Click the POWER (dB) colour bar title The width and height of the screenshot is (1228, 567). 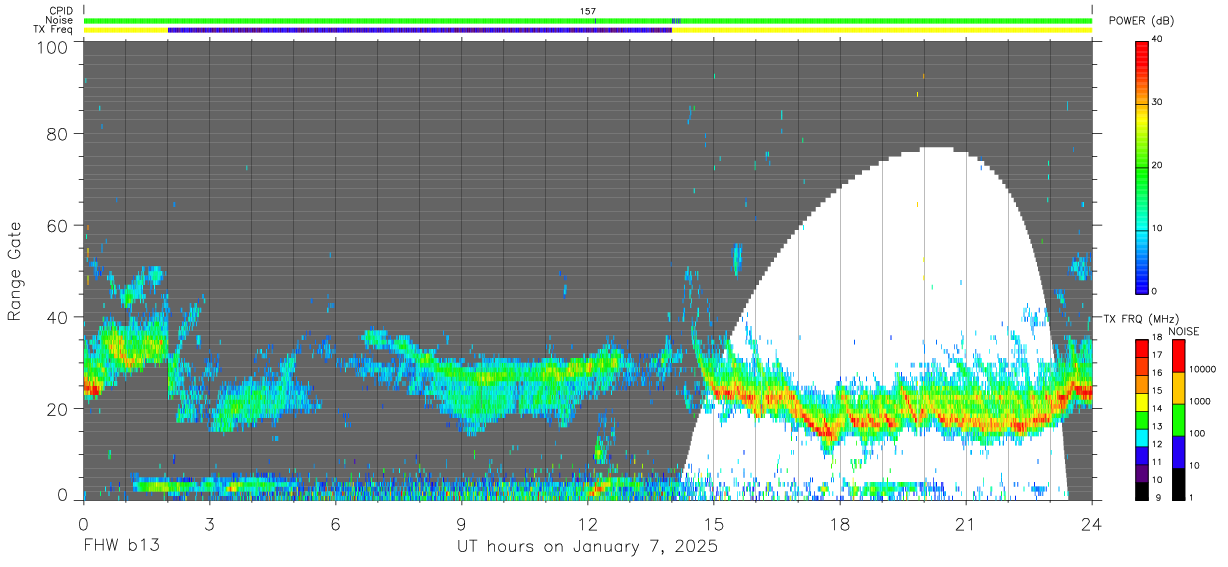(1142, 20)
